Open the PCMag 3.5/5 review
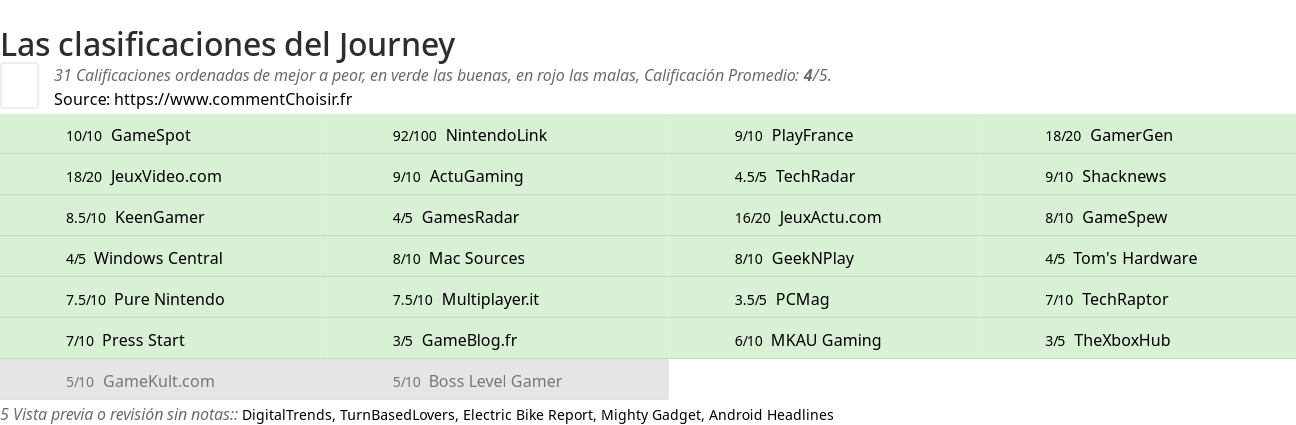The width and height of the screenshot is (1296, 425). pos(782,299)
